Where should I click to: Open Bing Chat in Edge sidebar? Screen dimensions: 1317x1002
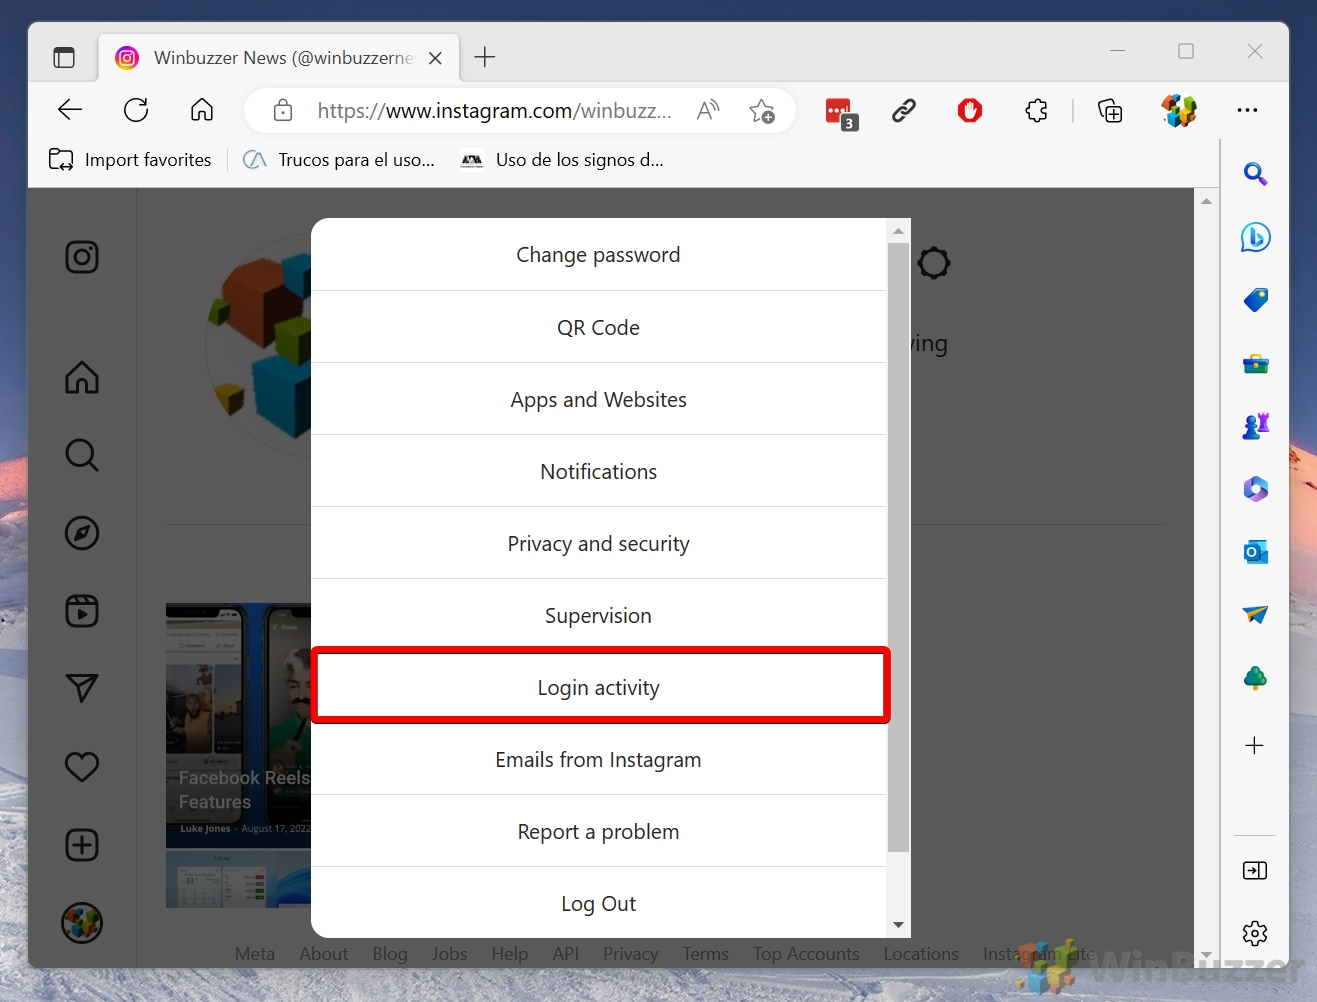point(1255,237)
